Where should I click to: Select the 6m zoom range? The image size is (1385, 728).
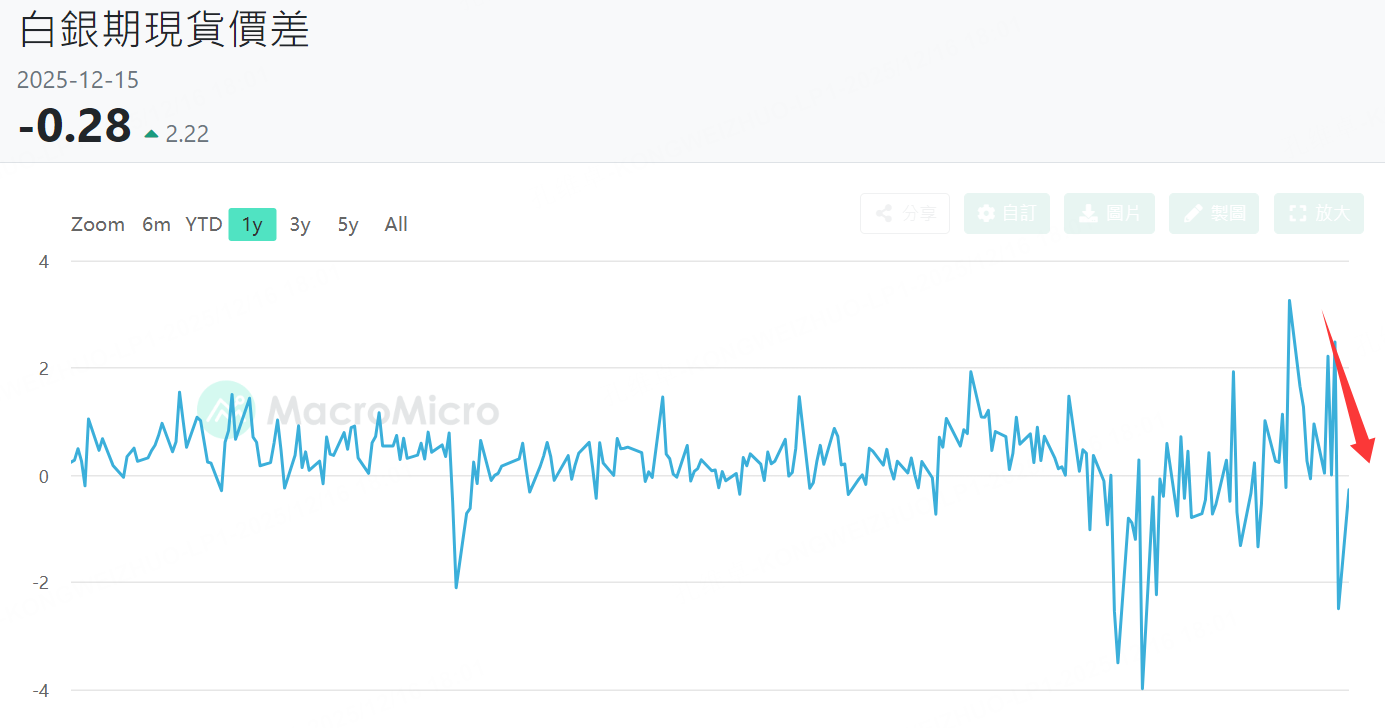pos(156,225)
